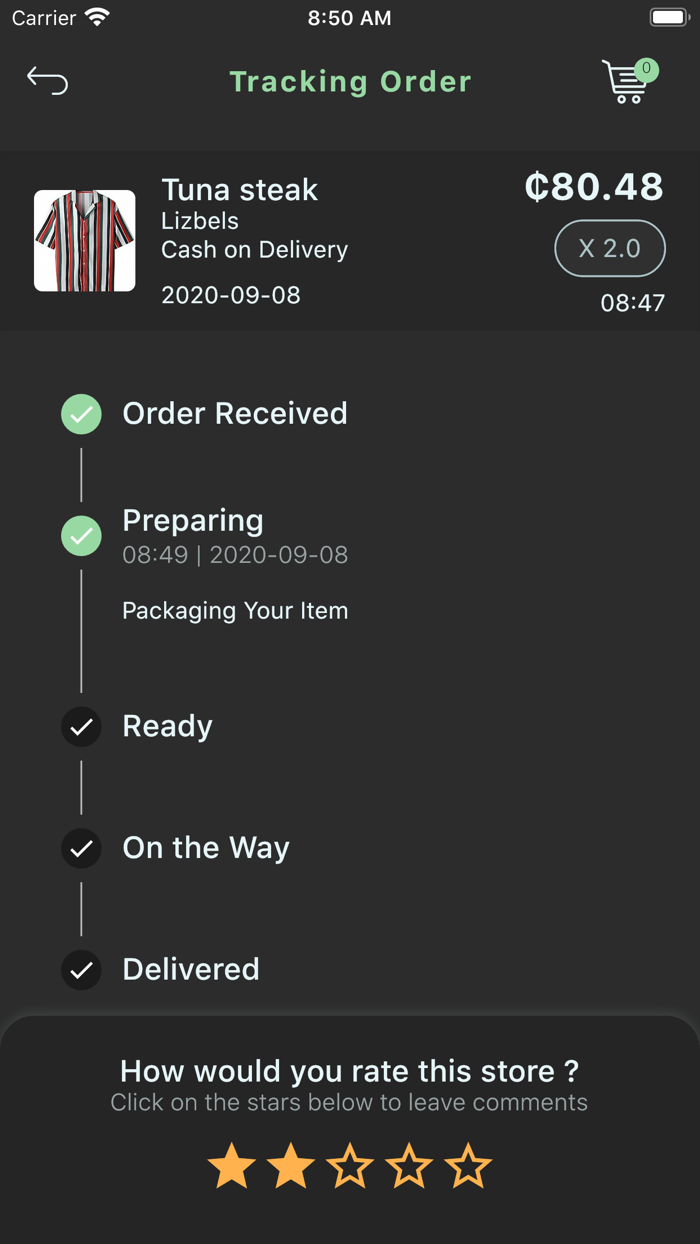Click the back arrow icon
This screenshot has height=1244, width=700.
tap(47, 80)
